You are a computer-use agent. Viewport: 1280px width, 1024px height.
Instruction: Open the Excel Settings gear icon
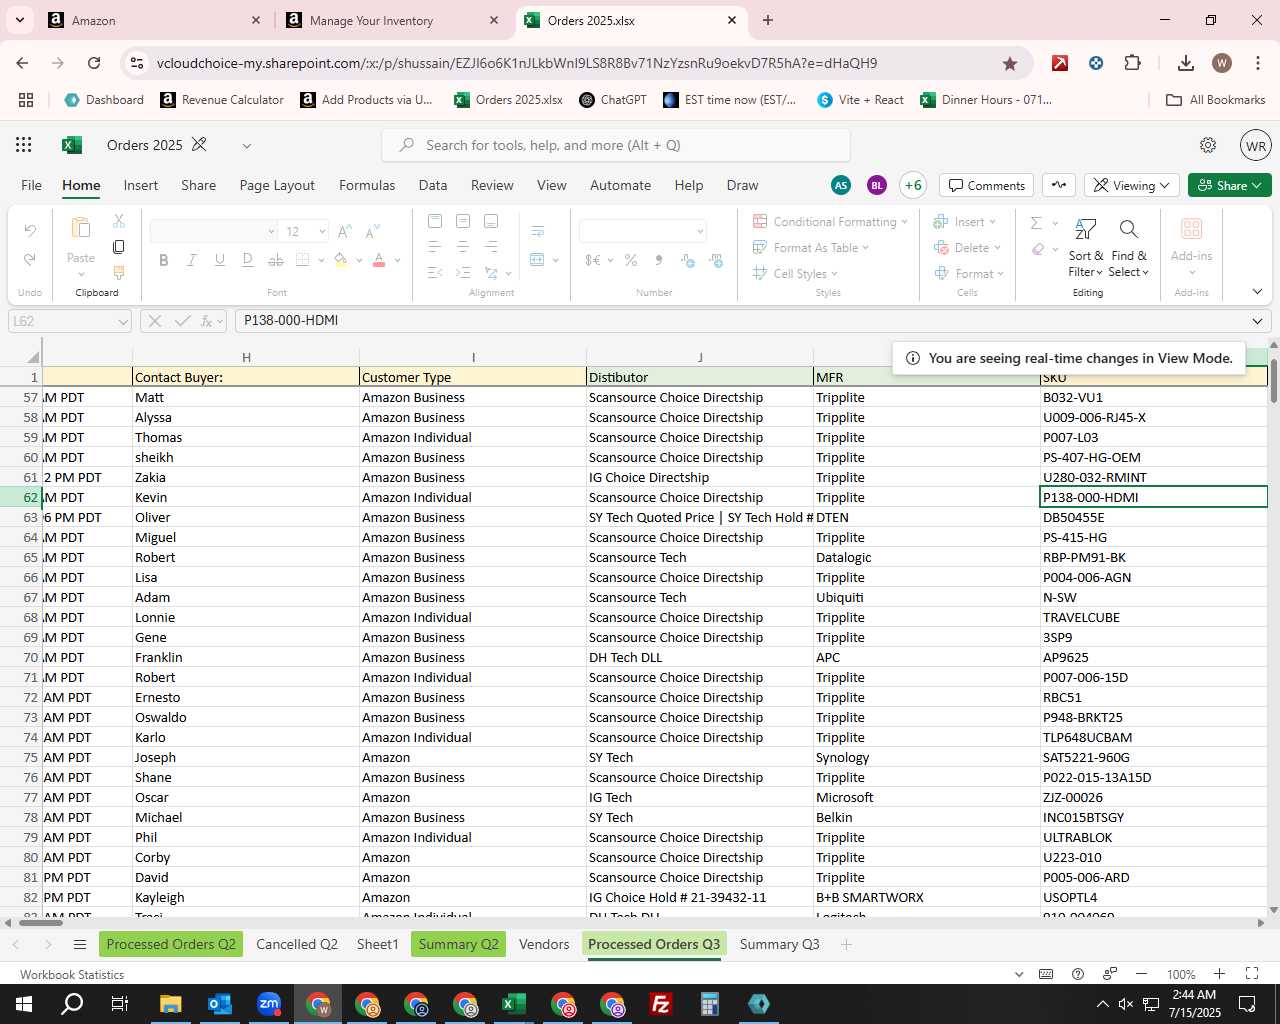coord(1208,145)
